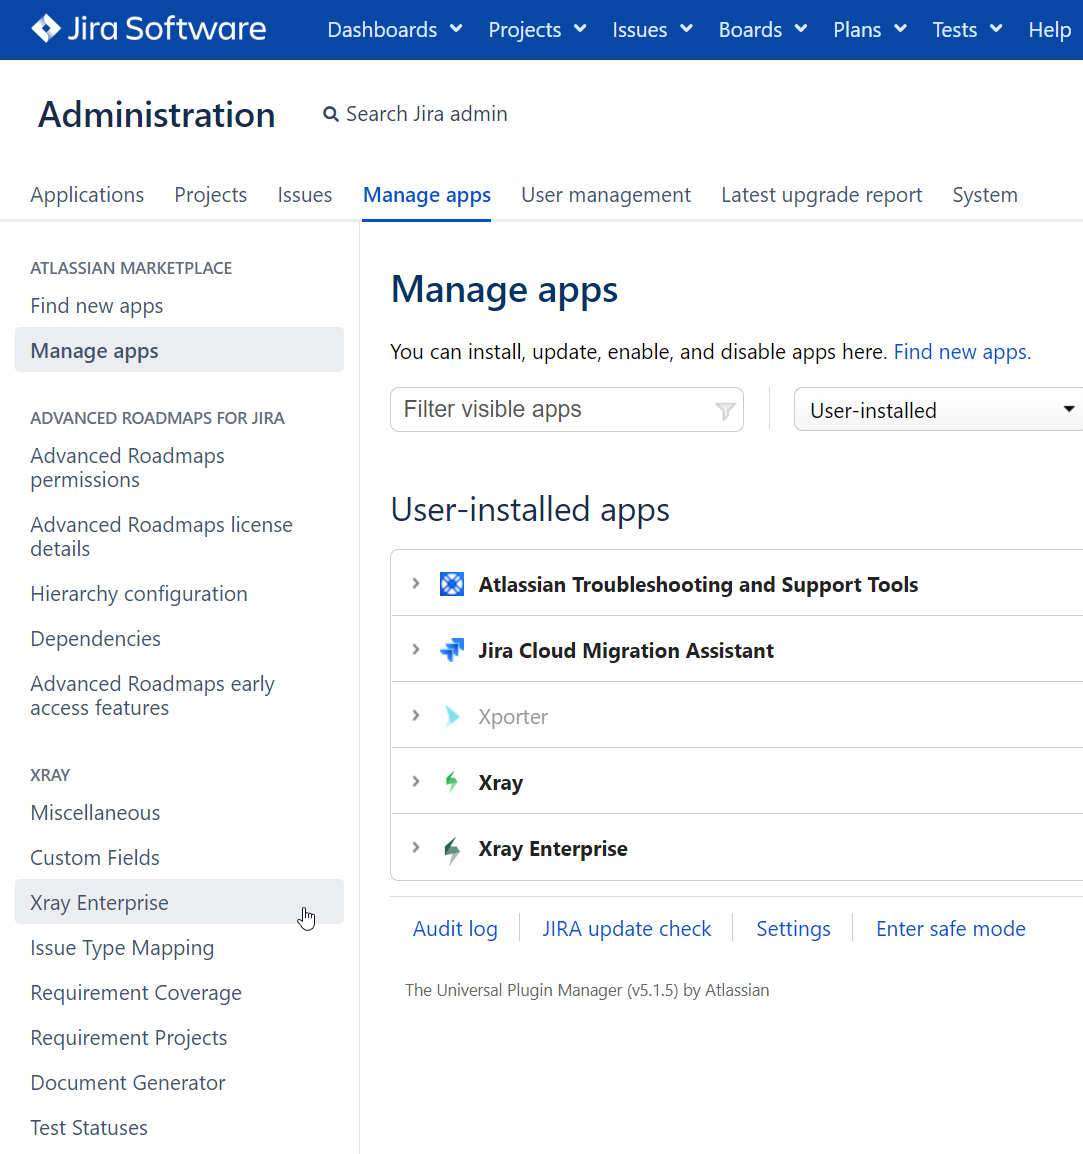1083x1154 pixels.
Task: Open the Latest upgrade report tab
Action: [822, 195]
